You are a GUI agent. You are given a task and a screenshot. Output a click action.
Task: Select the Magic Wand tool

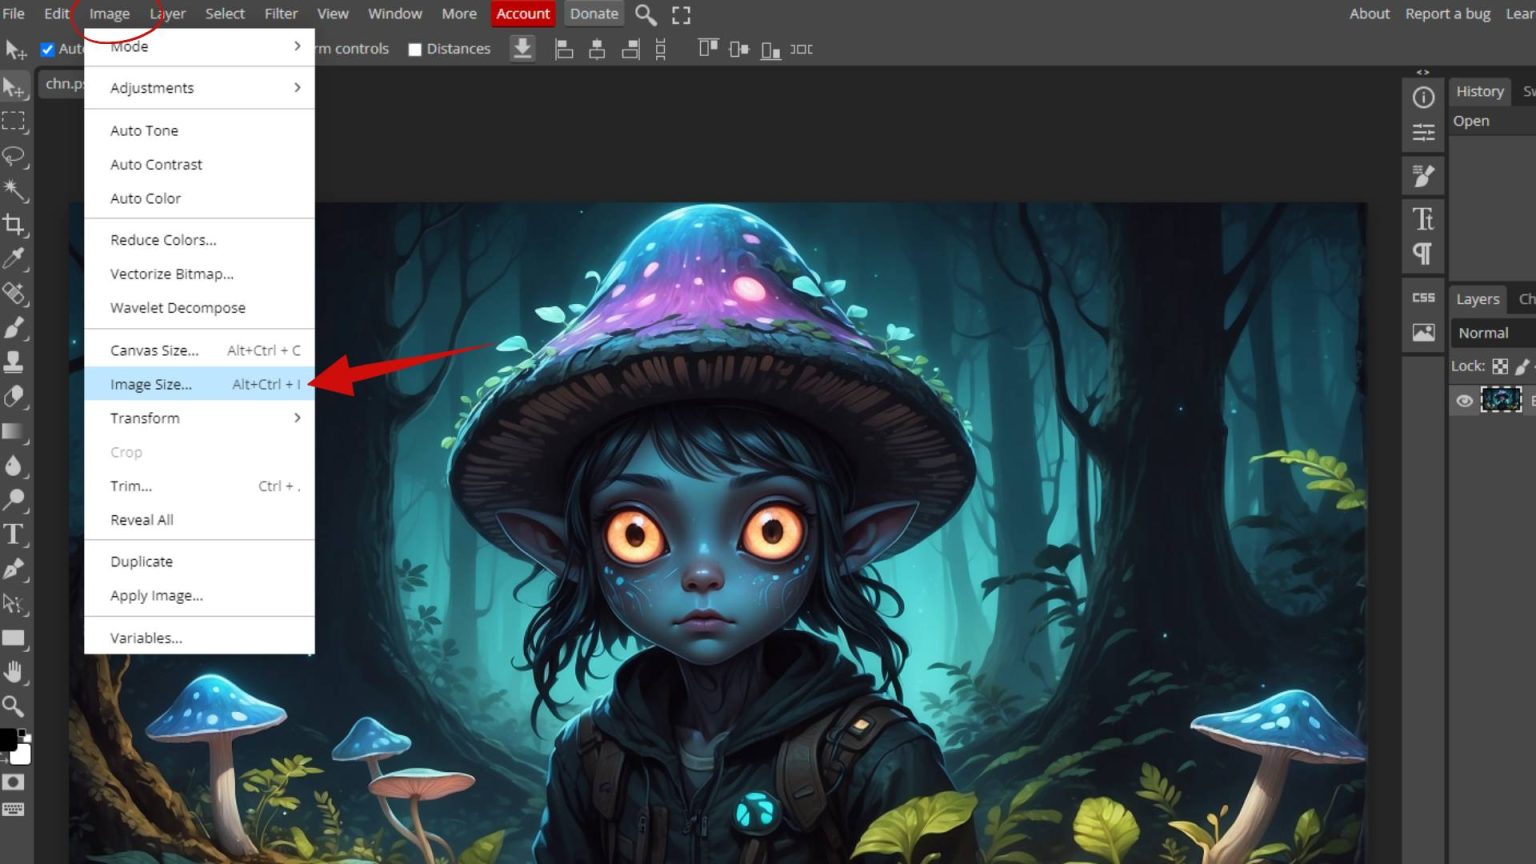(x=14, y=190)
